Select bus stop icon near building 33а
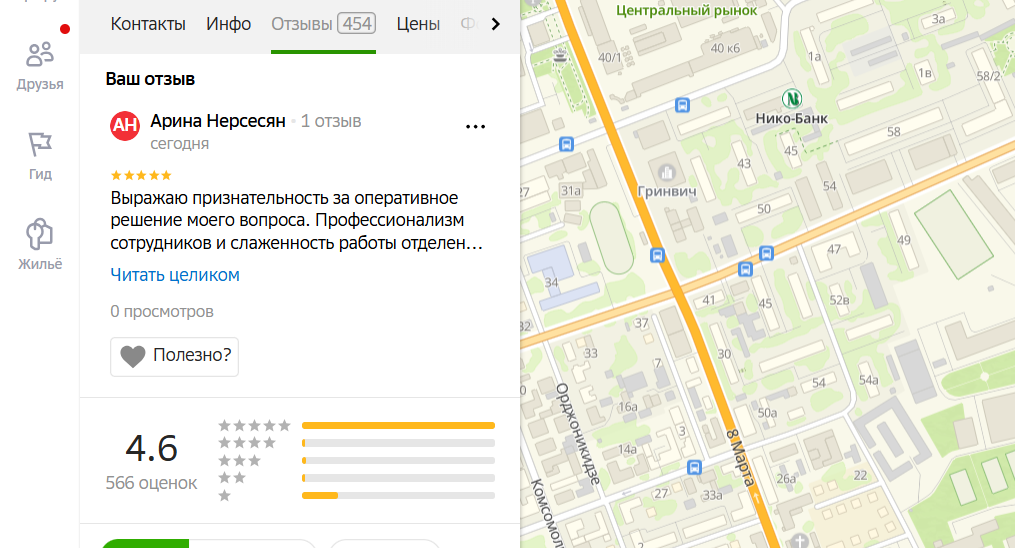1015x548 pixels. point(694,467)
